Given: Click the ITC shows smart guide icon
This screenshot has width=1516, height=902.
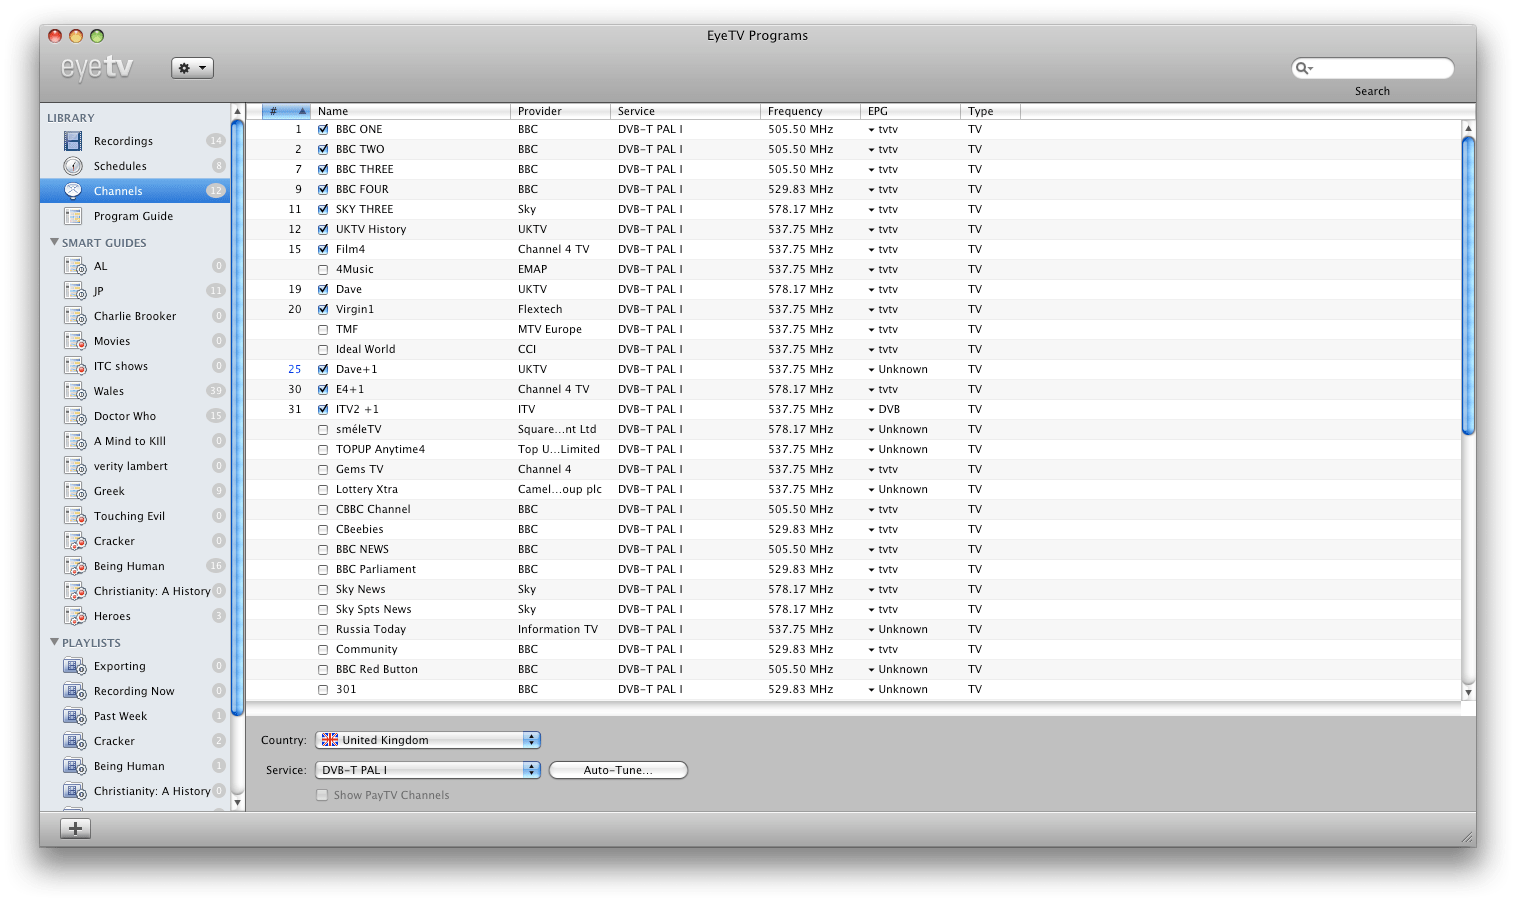Looking at the screenshot, I should click(x=75, y=366).
